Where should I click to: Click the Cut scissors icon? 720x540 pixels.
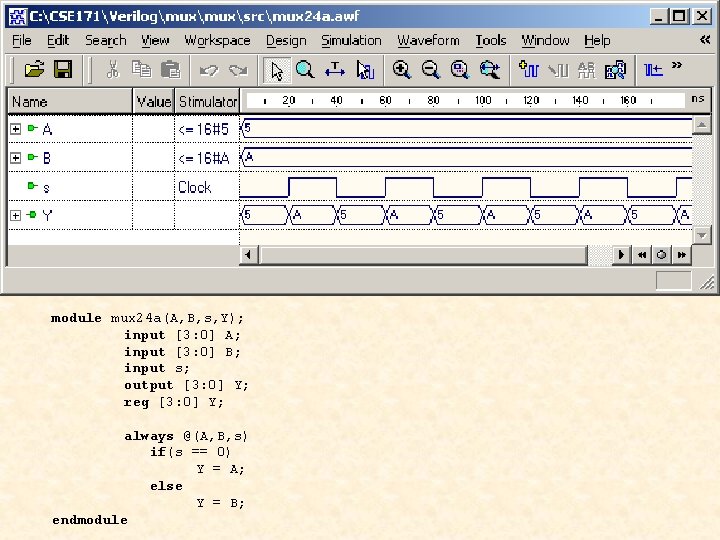tap(112, 69)
